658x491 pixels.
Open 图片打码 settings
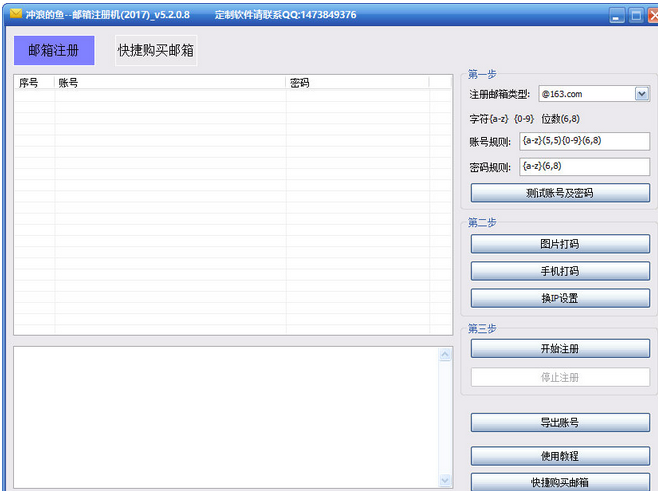[x=560, y=244]
